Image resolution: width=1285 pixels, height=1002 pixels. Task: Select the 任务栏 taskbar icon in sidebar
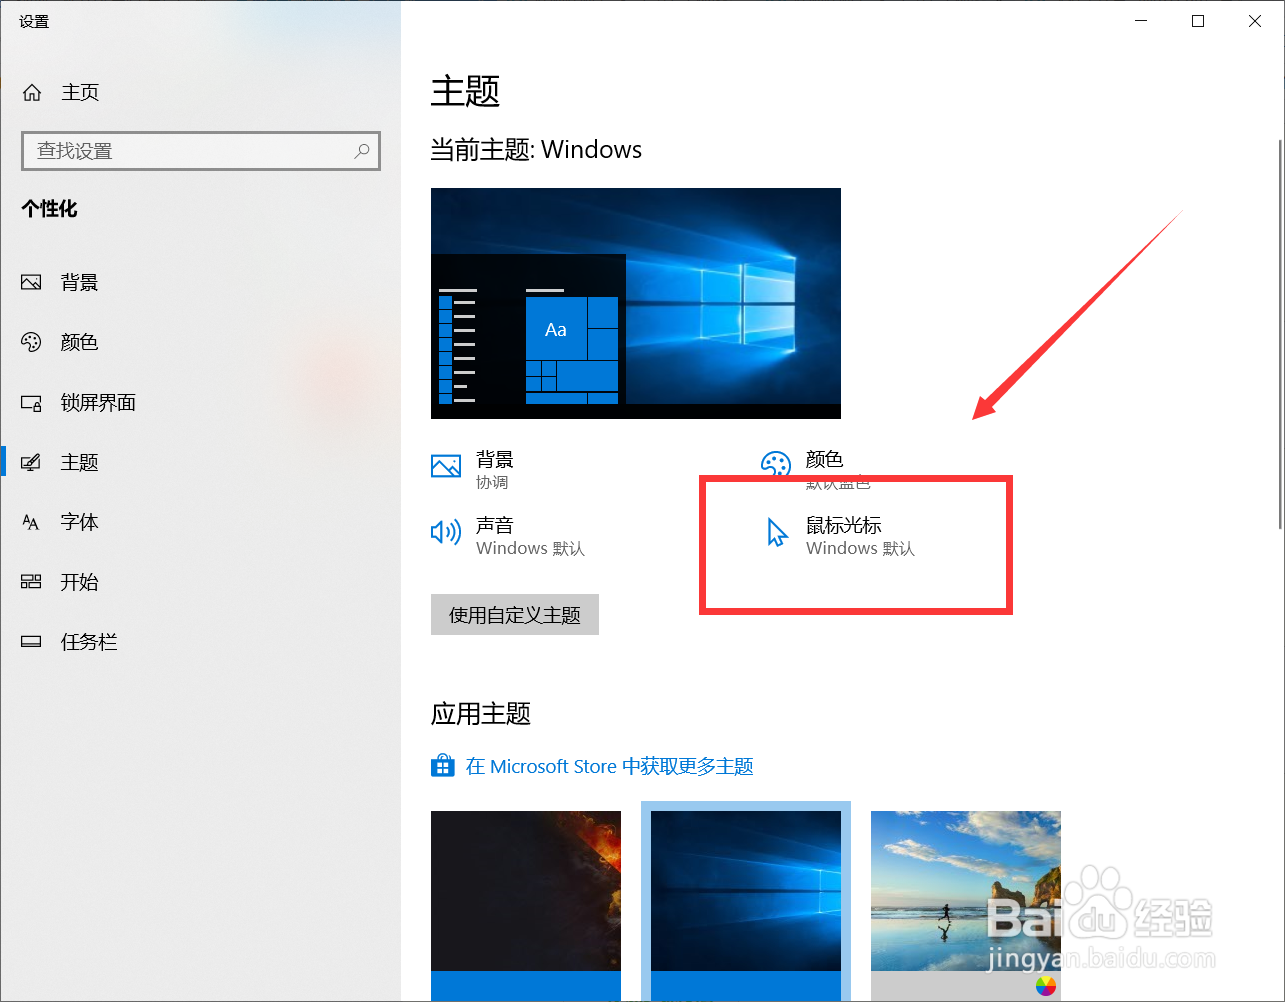(31, 642)
